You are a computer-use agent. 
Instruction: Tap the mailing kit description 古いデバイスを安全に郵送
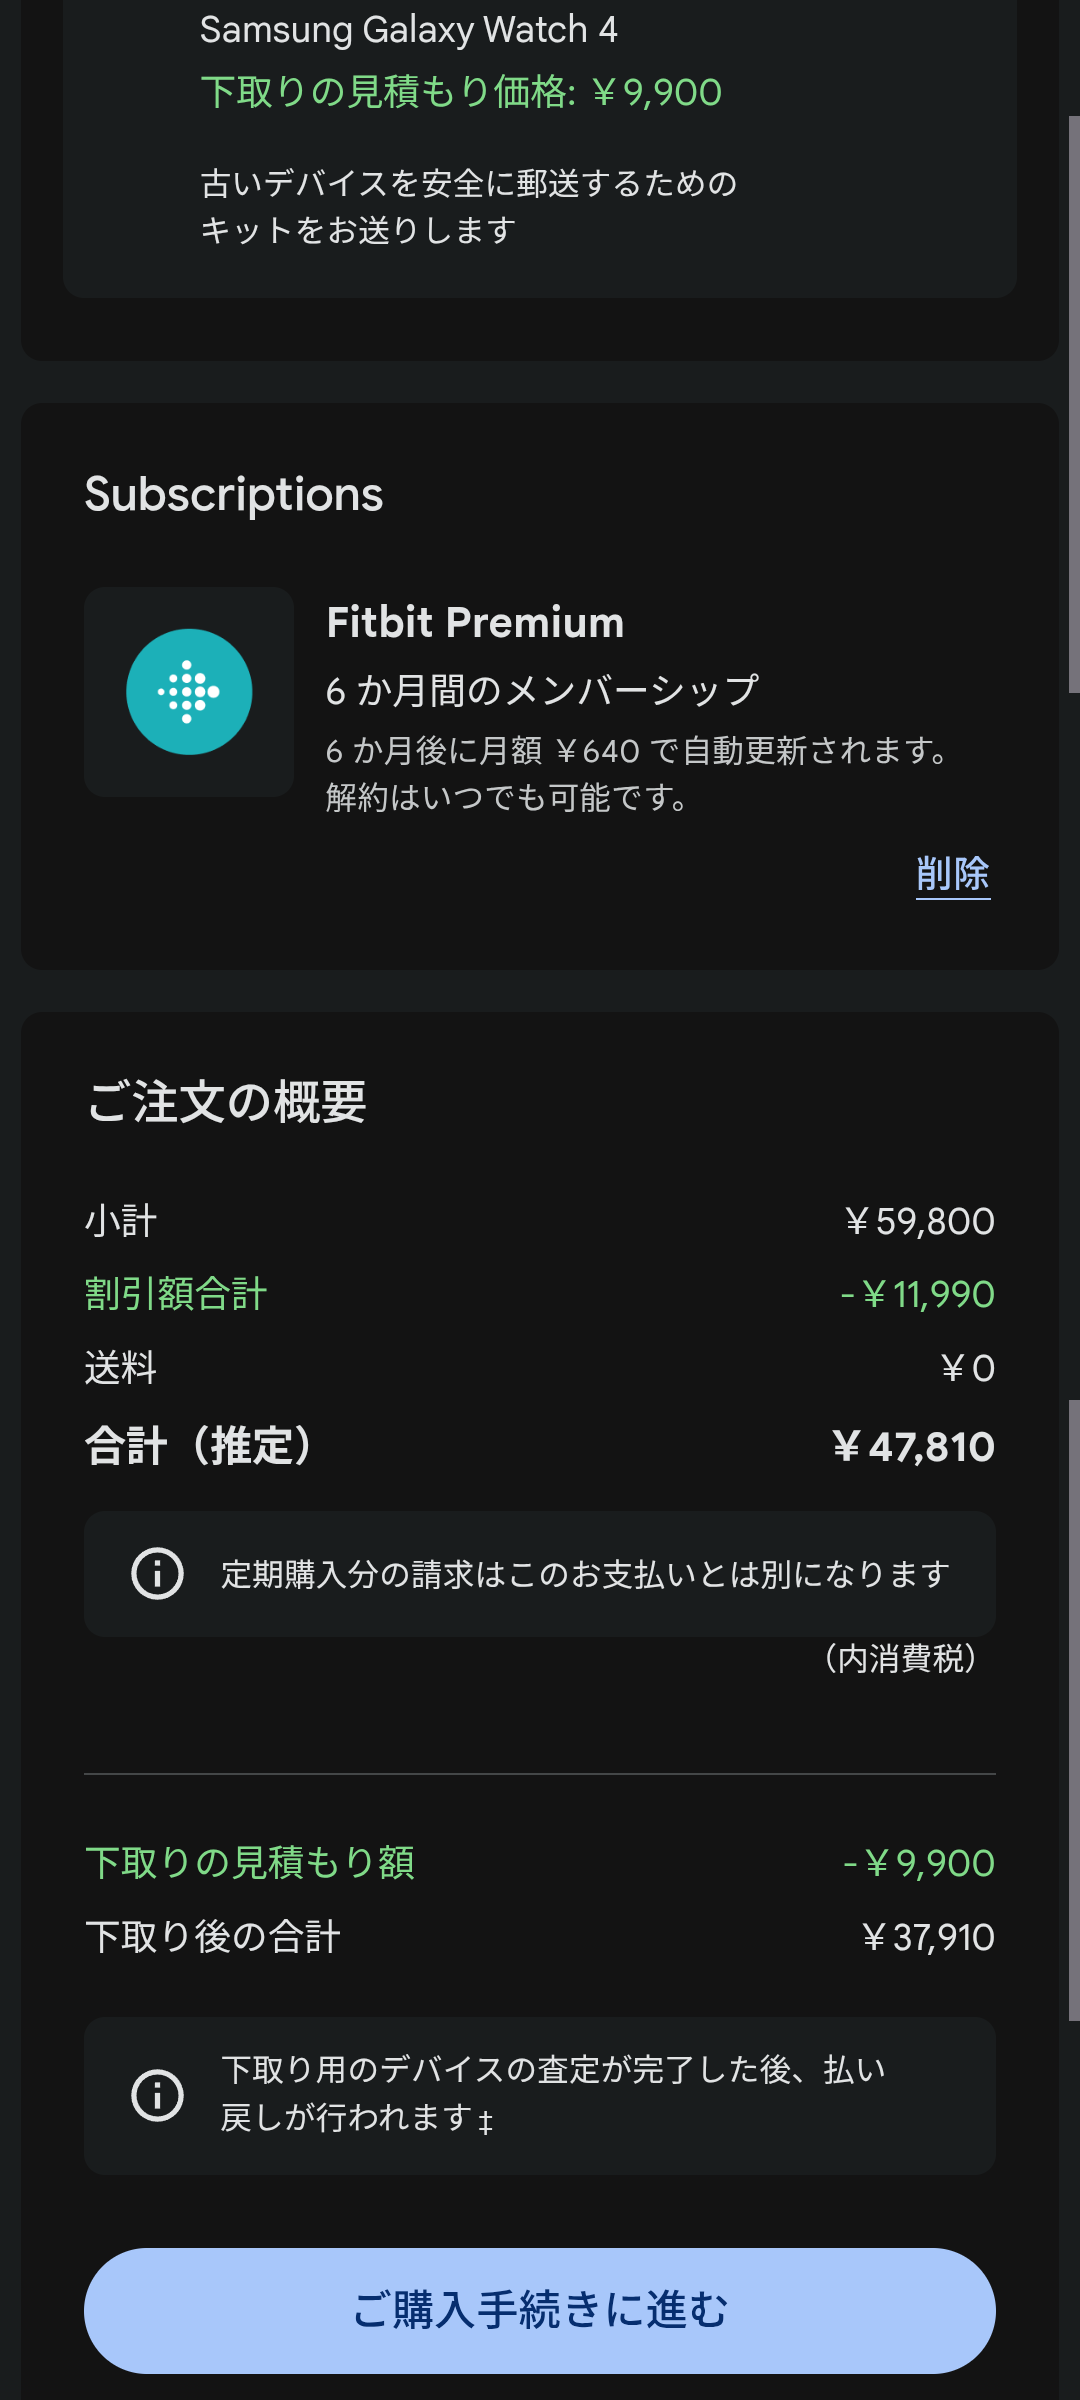click(468, 206)
